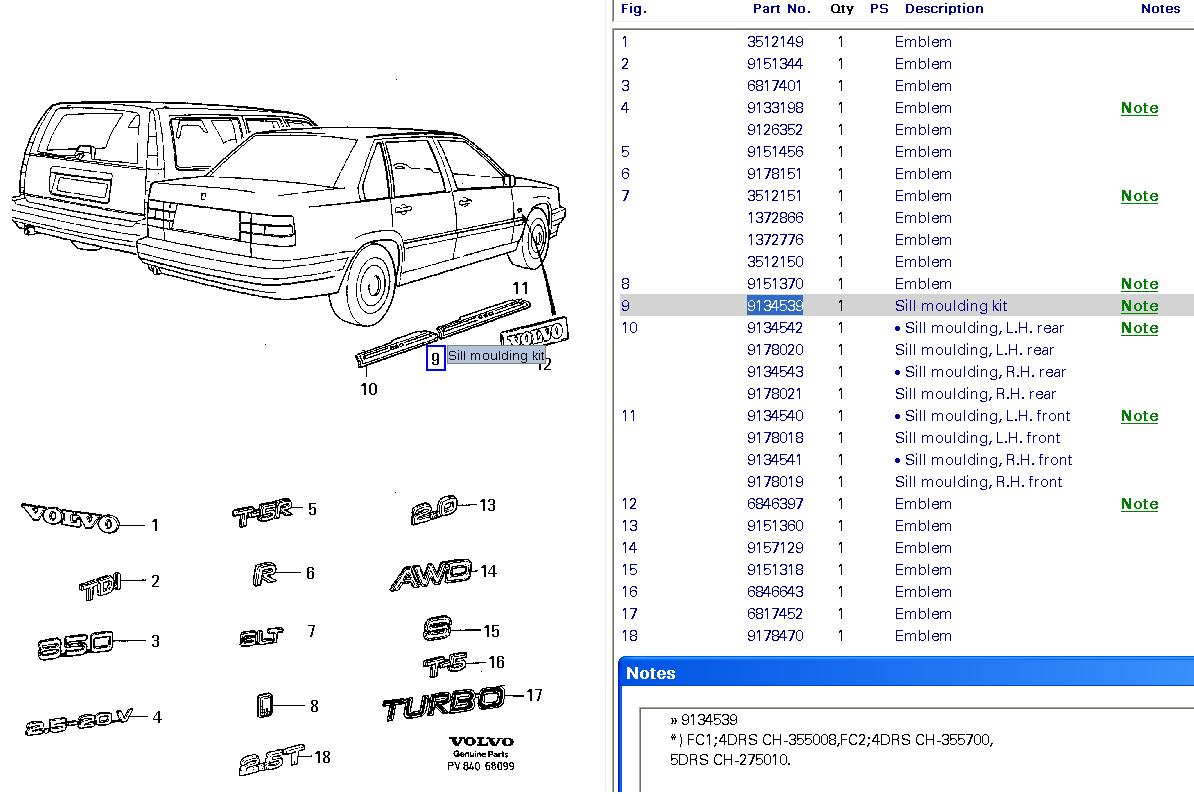The image size is (1194, 794).
Task: Click the Sill moulding kit tooltip in the diagram
Action: (496, 356)
